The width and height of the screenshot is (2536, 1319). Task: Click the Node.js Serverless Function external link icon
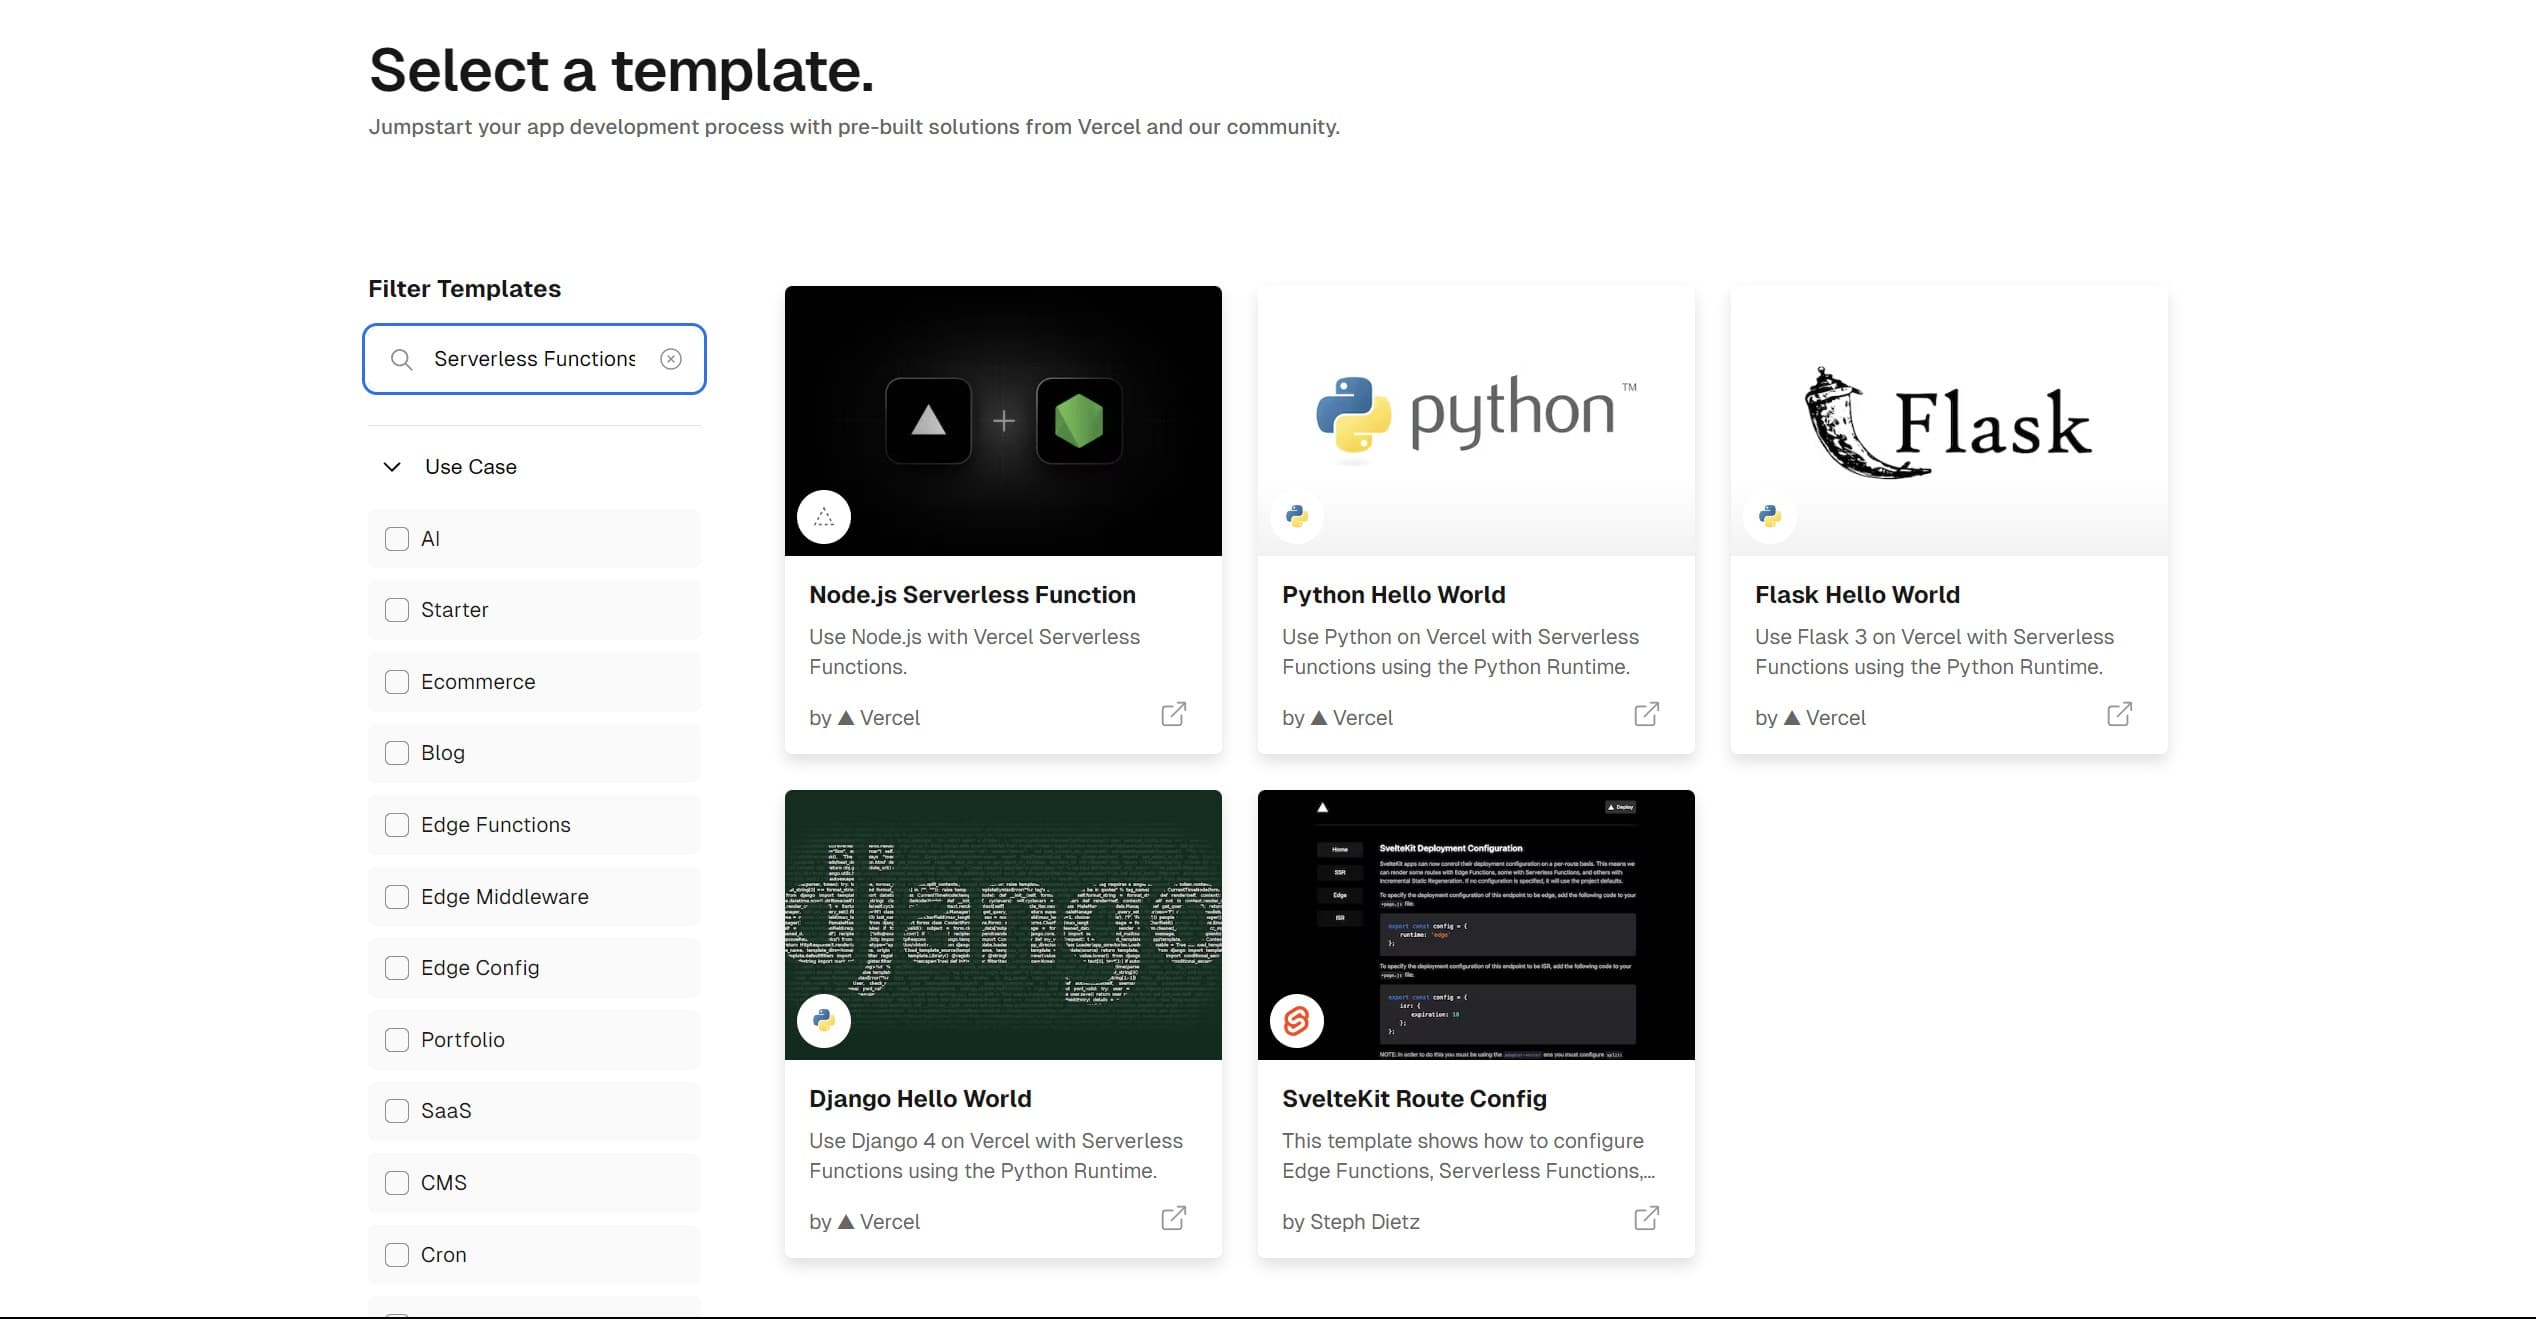[x=1174, y=715]
